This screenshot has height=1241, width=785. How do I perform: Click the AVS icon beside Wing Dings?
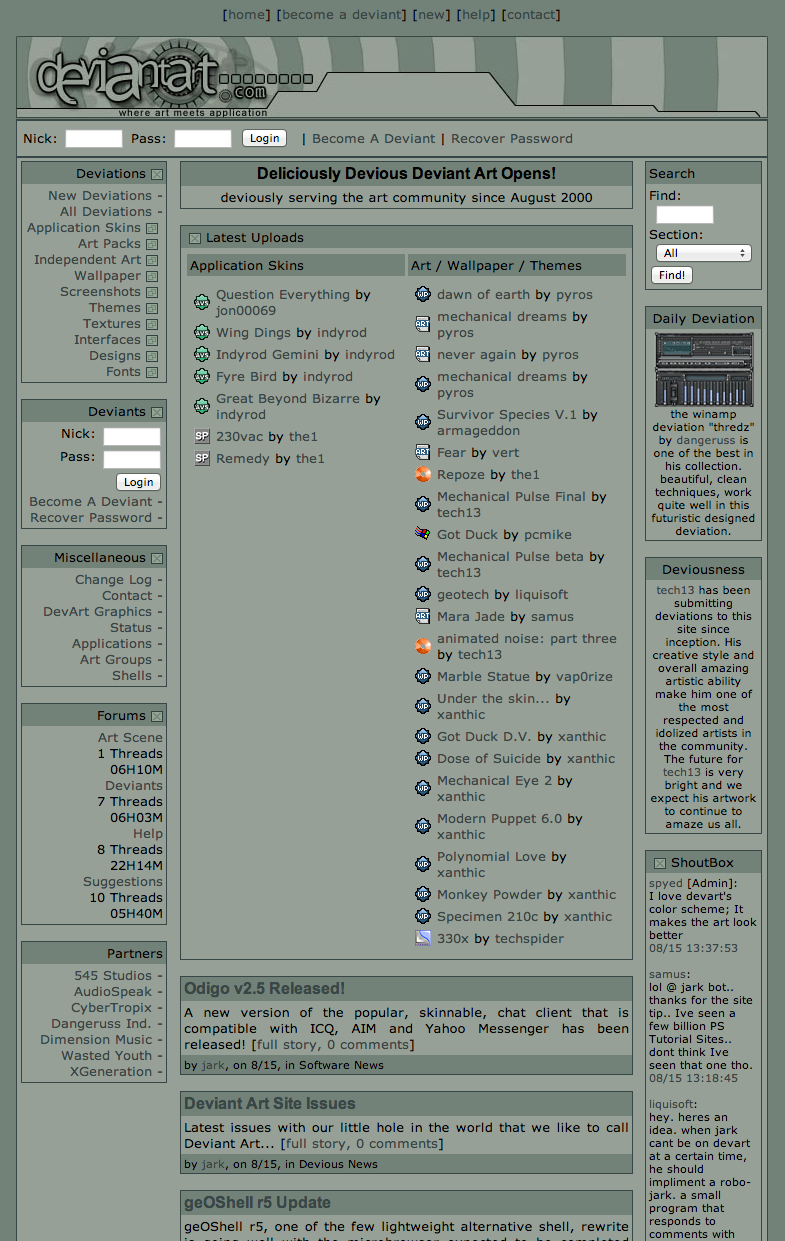202,332
